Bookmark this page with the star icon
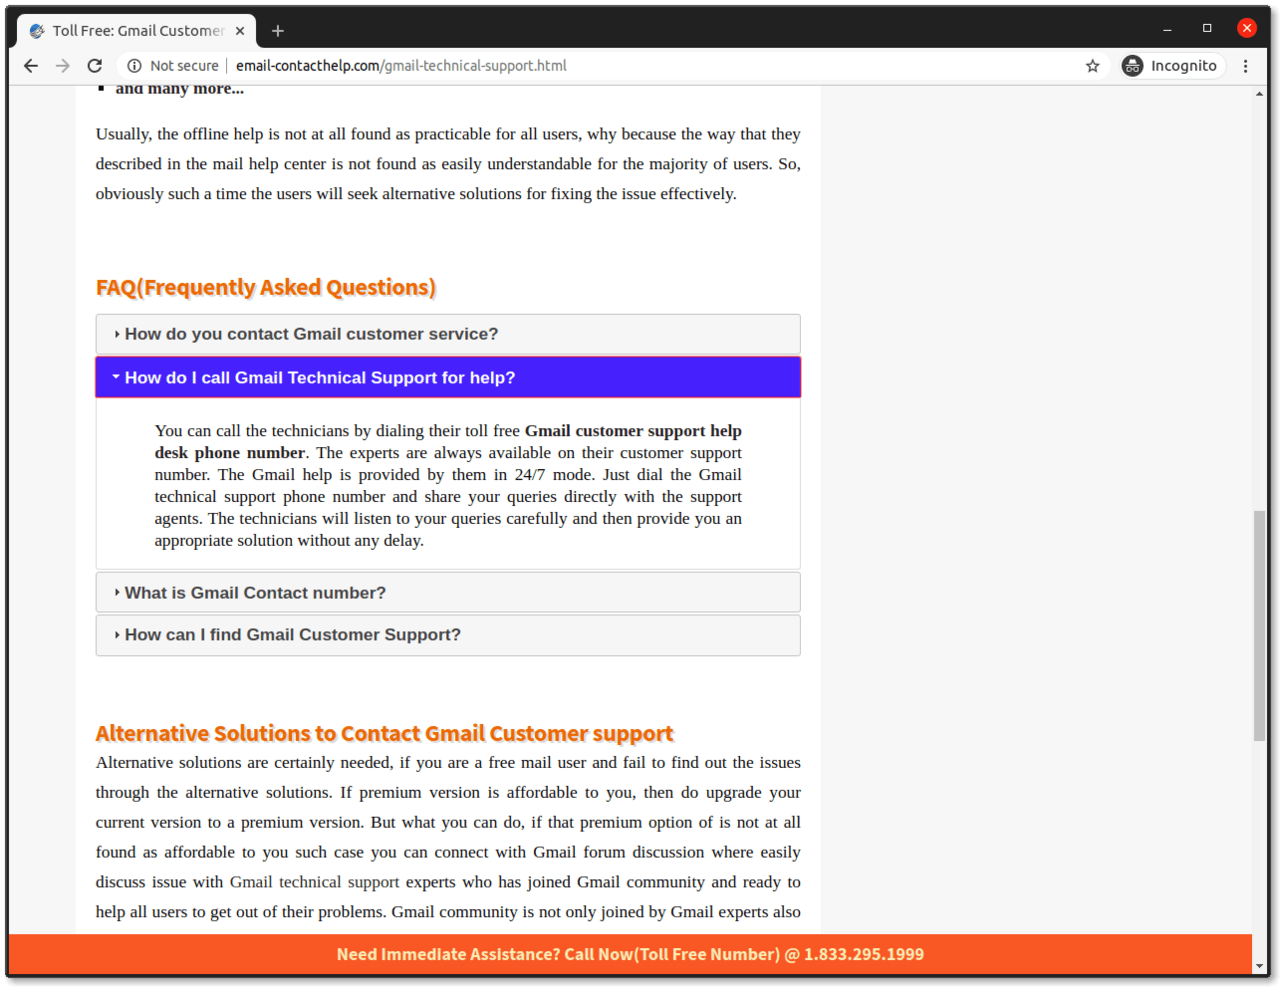The image size is (1280, 987). click(1092, 66)
